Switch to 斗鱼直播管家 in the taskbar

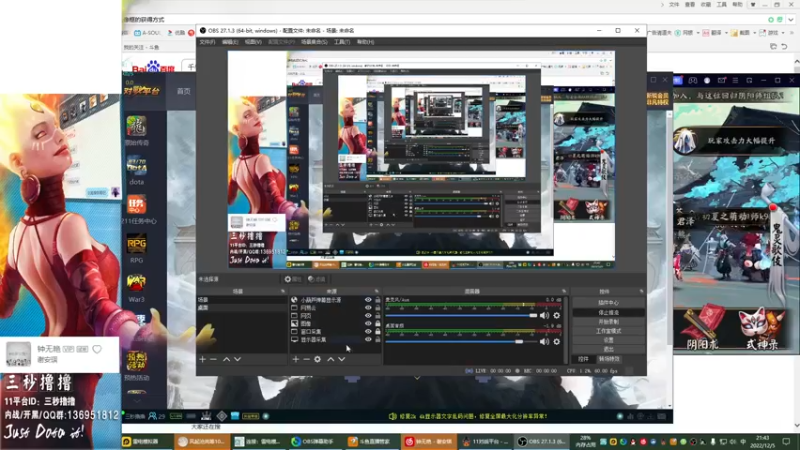[372, 441]
